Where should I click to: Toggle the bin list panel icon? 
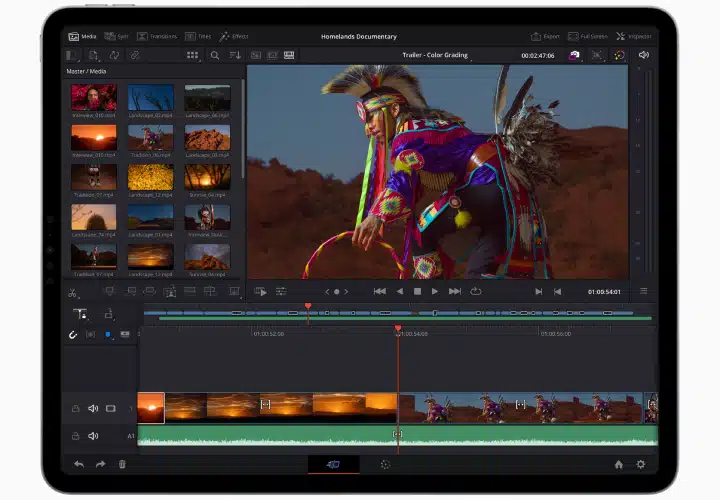72,56
